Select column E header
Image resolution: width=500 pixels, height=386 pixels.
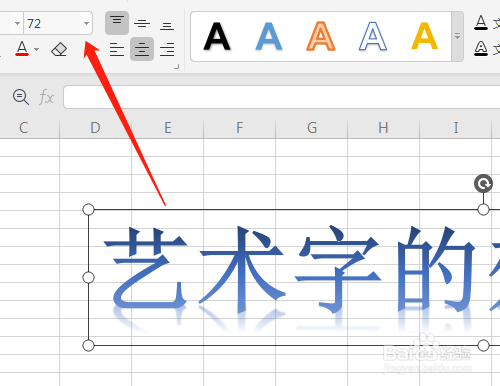168,128
